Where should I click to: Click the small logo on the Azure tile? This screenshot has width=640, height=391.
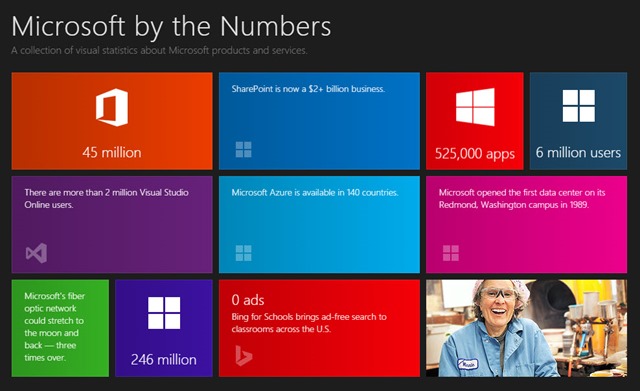[x=244, y=253]
